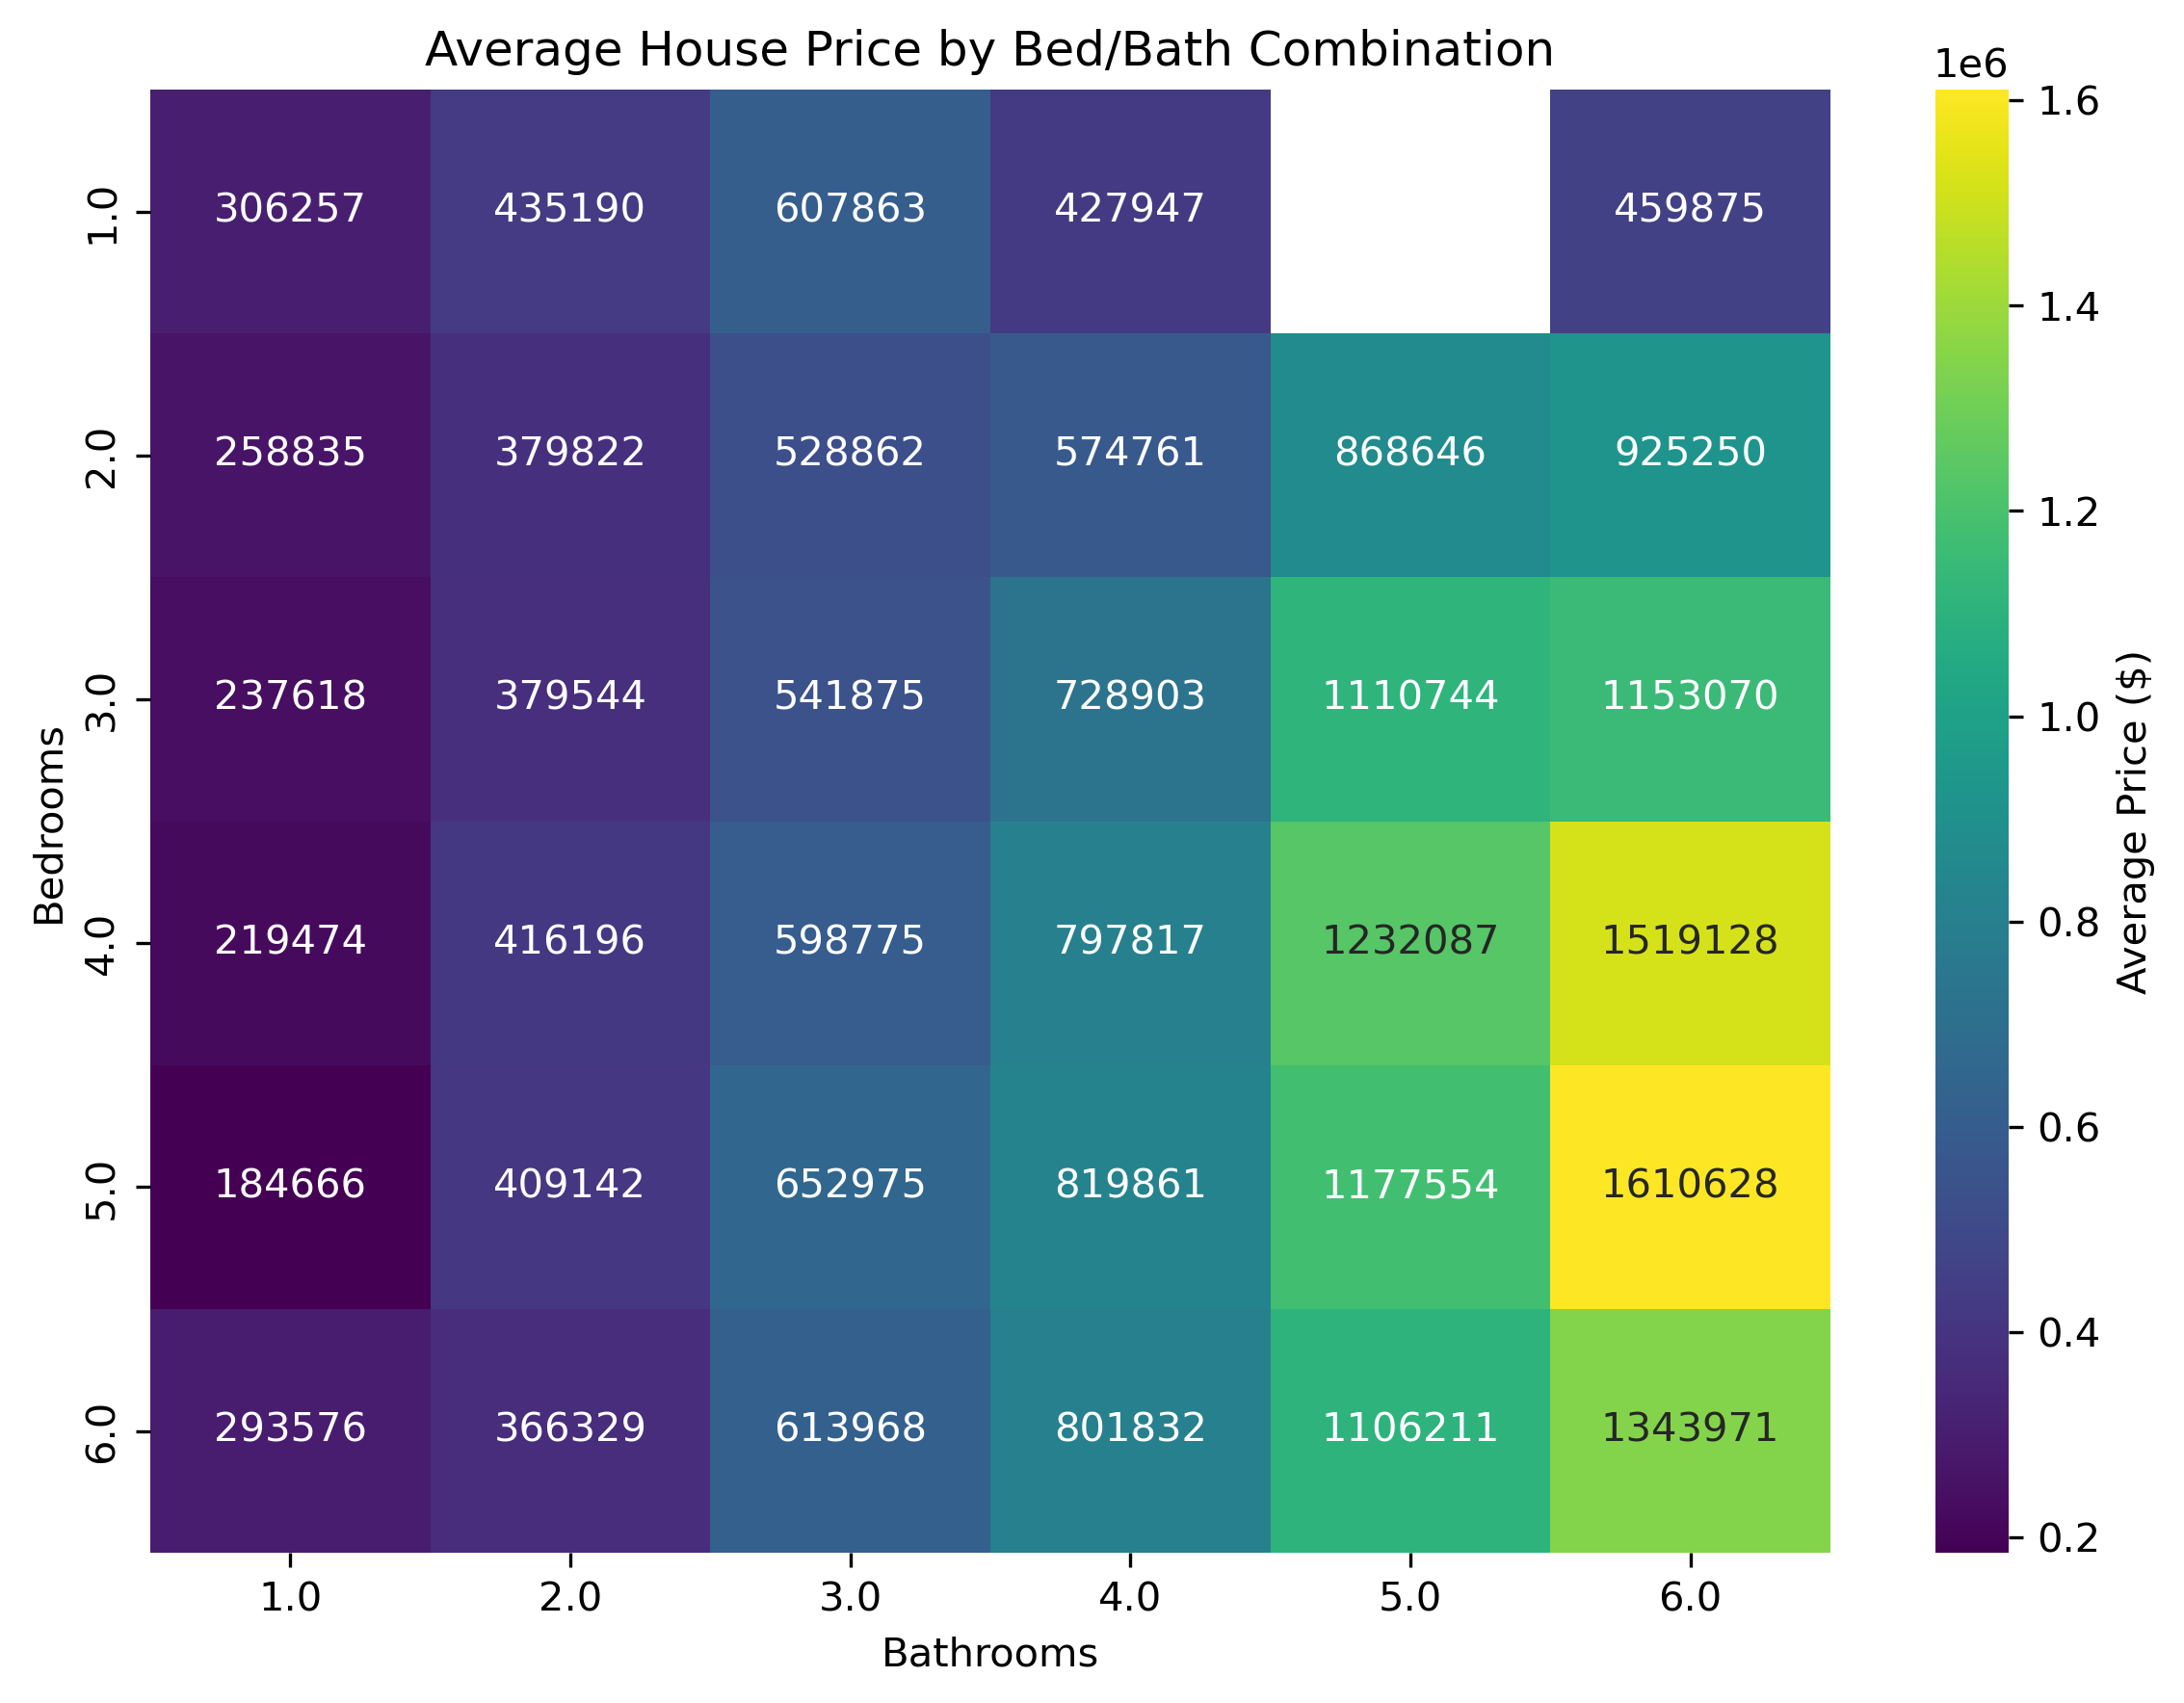Select the cell showing 1232087
This screenshot has width=2184, height=1703.
click(1409, 941)
